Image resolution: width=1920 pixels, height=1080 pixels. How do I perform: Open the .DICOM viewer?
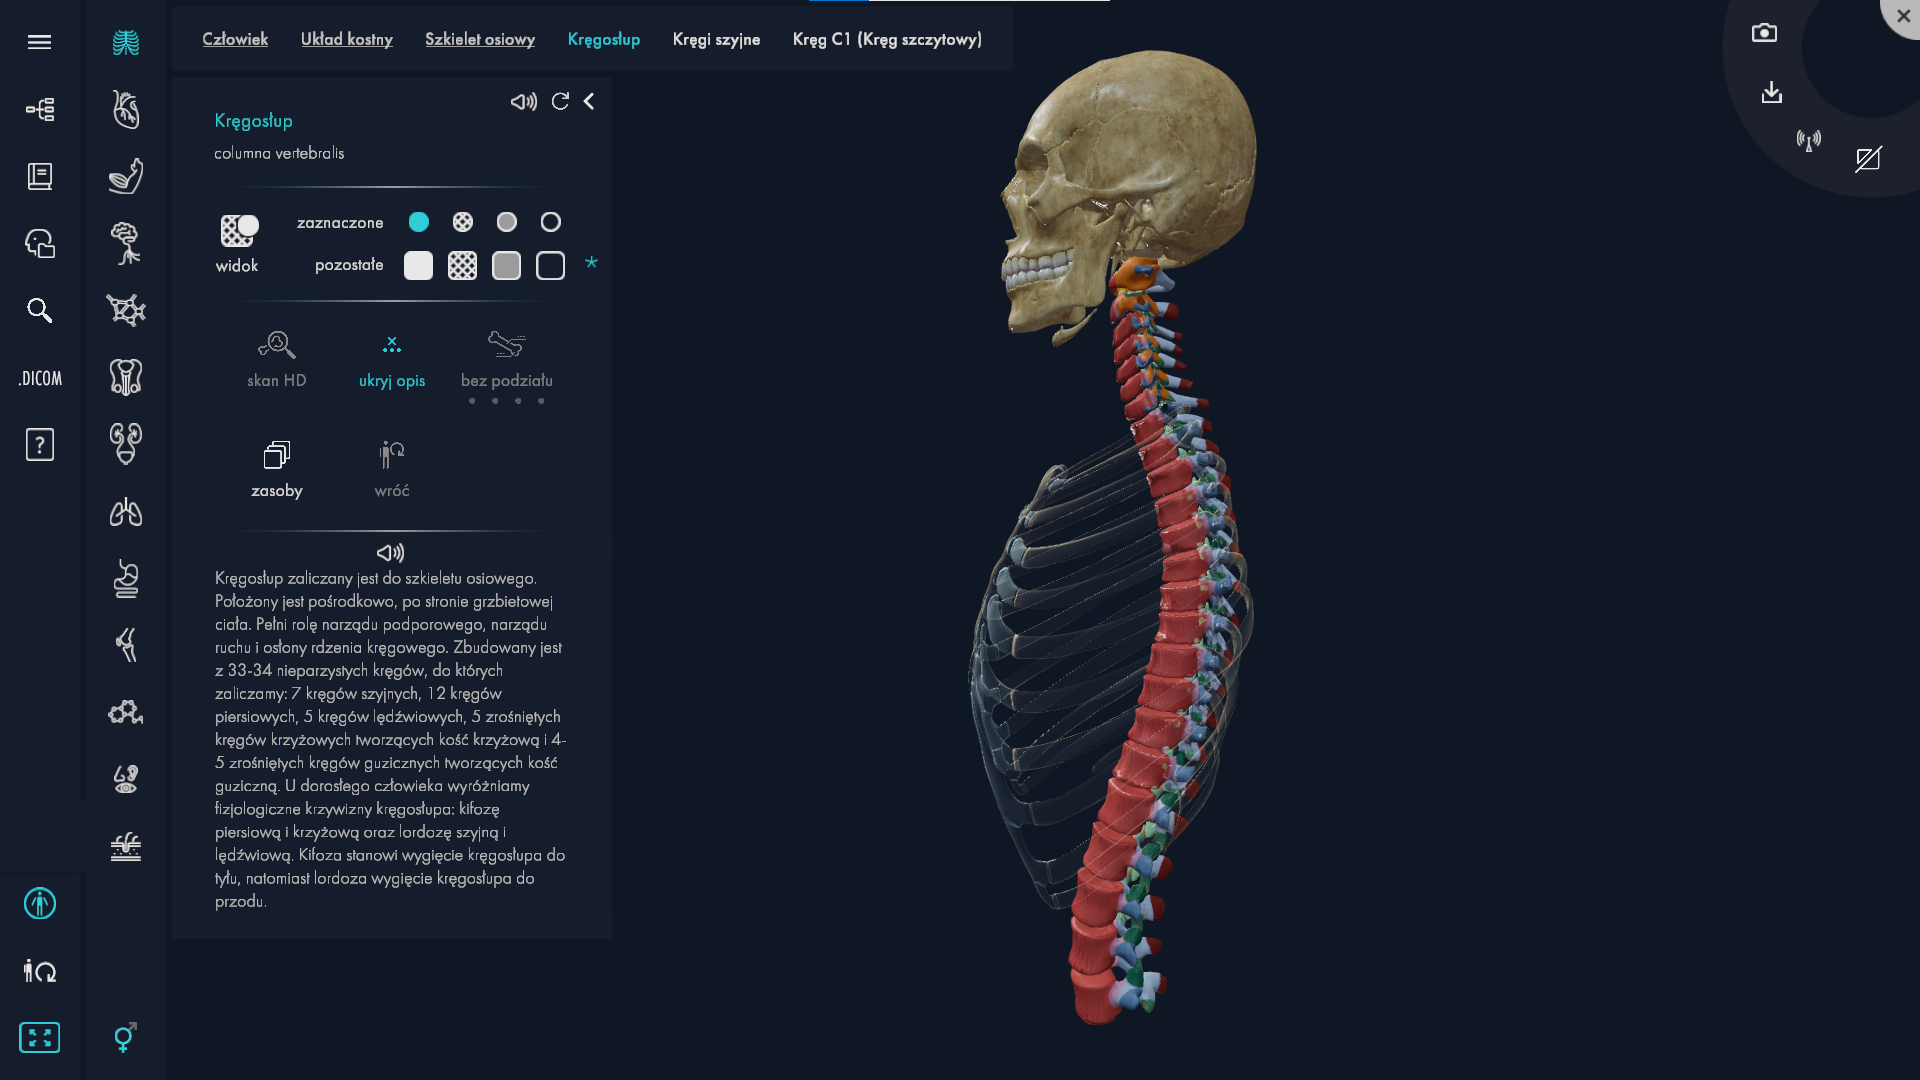(40, 378)
